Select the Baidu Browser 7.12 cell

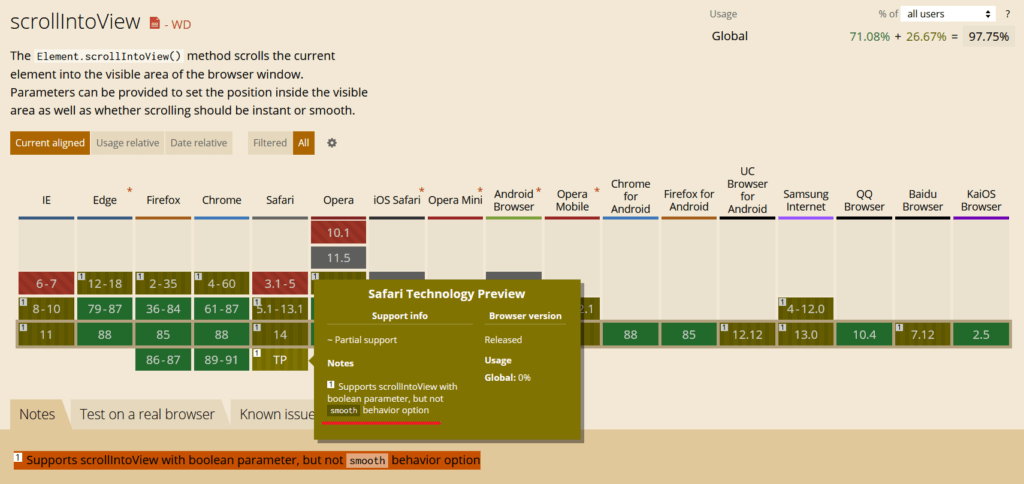coord(923,335)
